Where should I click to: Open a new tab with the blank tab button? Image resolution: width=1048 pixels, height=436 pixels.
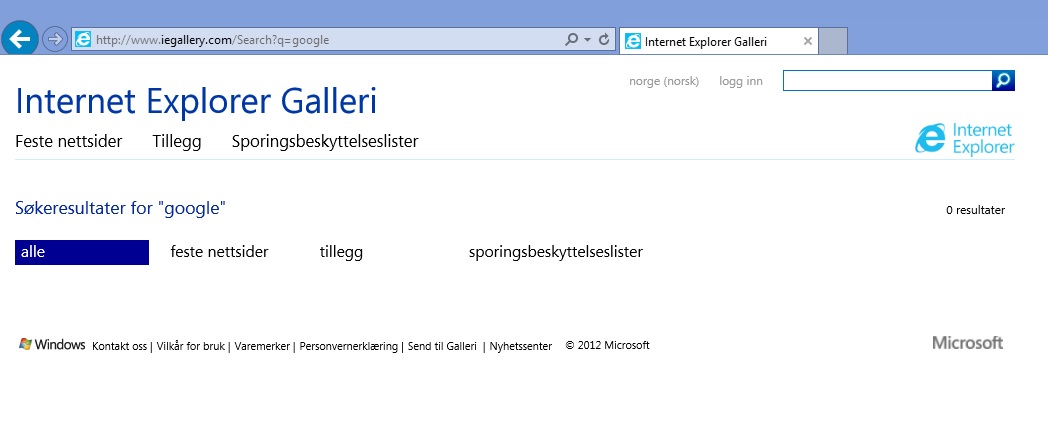coord(833,41)
